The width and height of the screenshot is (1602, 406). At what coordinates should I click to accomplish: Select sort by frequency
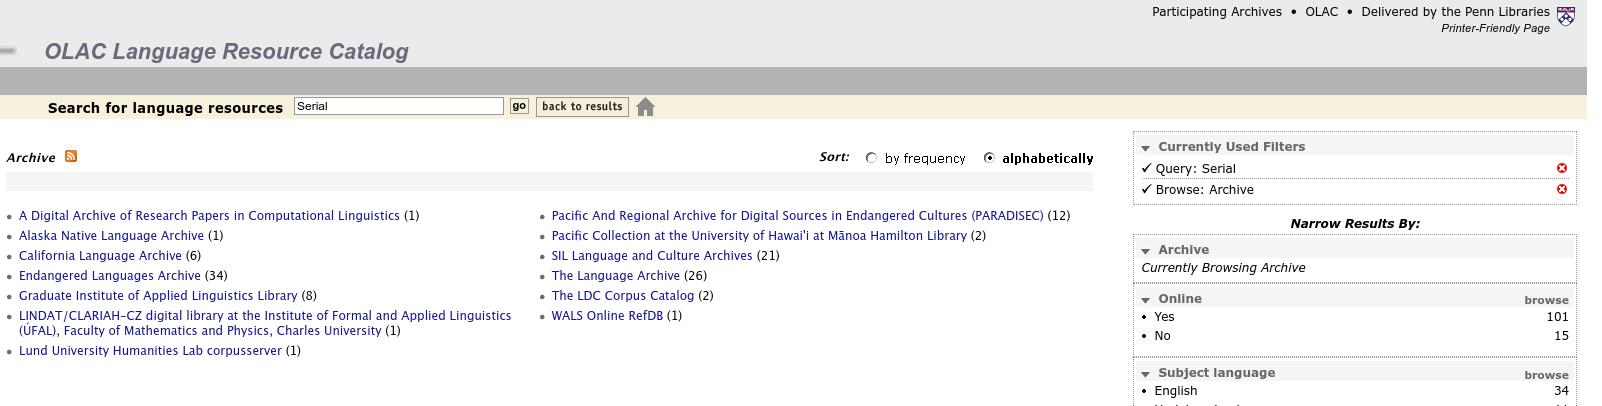click(x=871, y=158)
